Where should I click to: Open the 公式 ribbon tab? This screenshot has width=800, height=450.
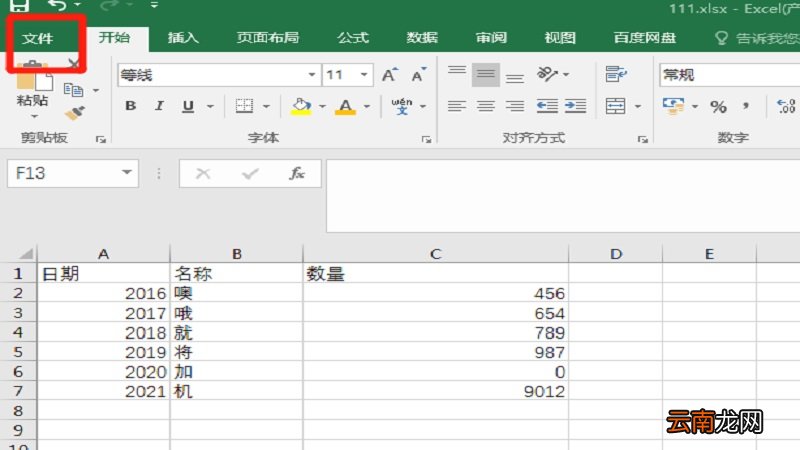(353, 38)
